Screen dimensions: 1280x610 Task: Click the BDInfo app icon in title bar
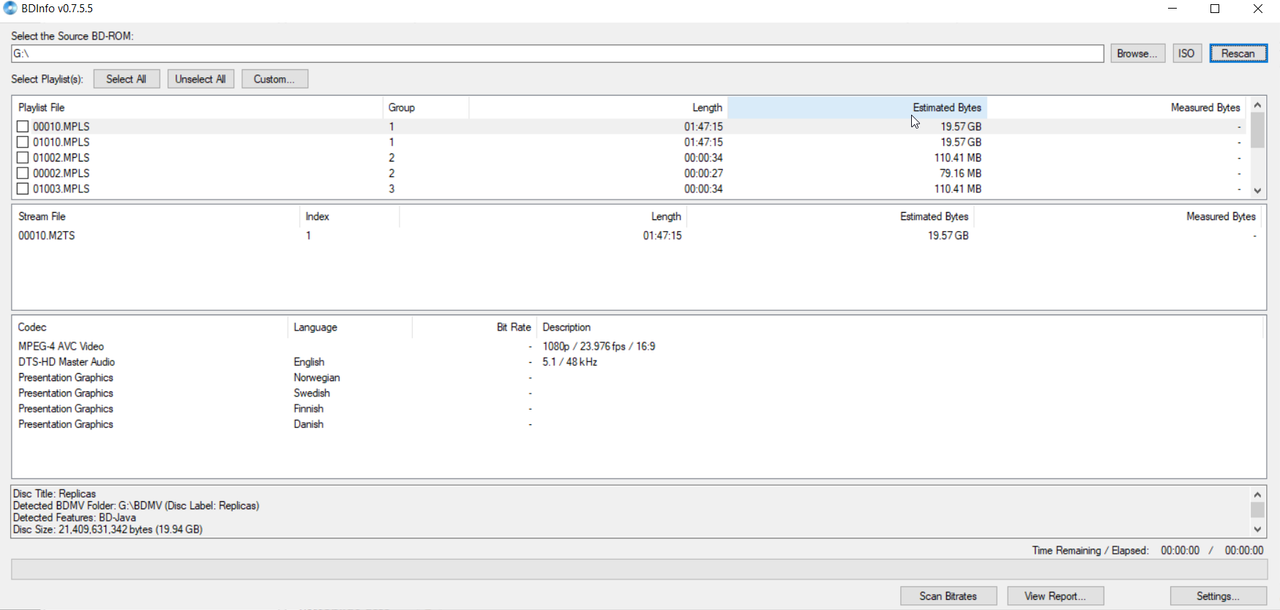pos(10,9)
